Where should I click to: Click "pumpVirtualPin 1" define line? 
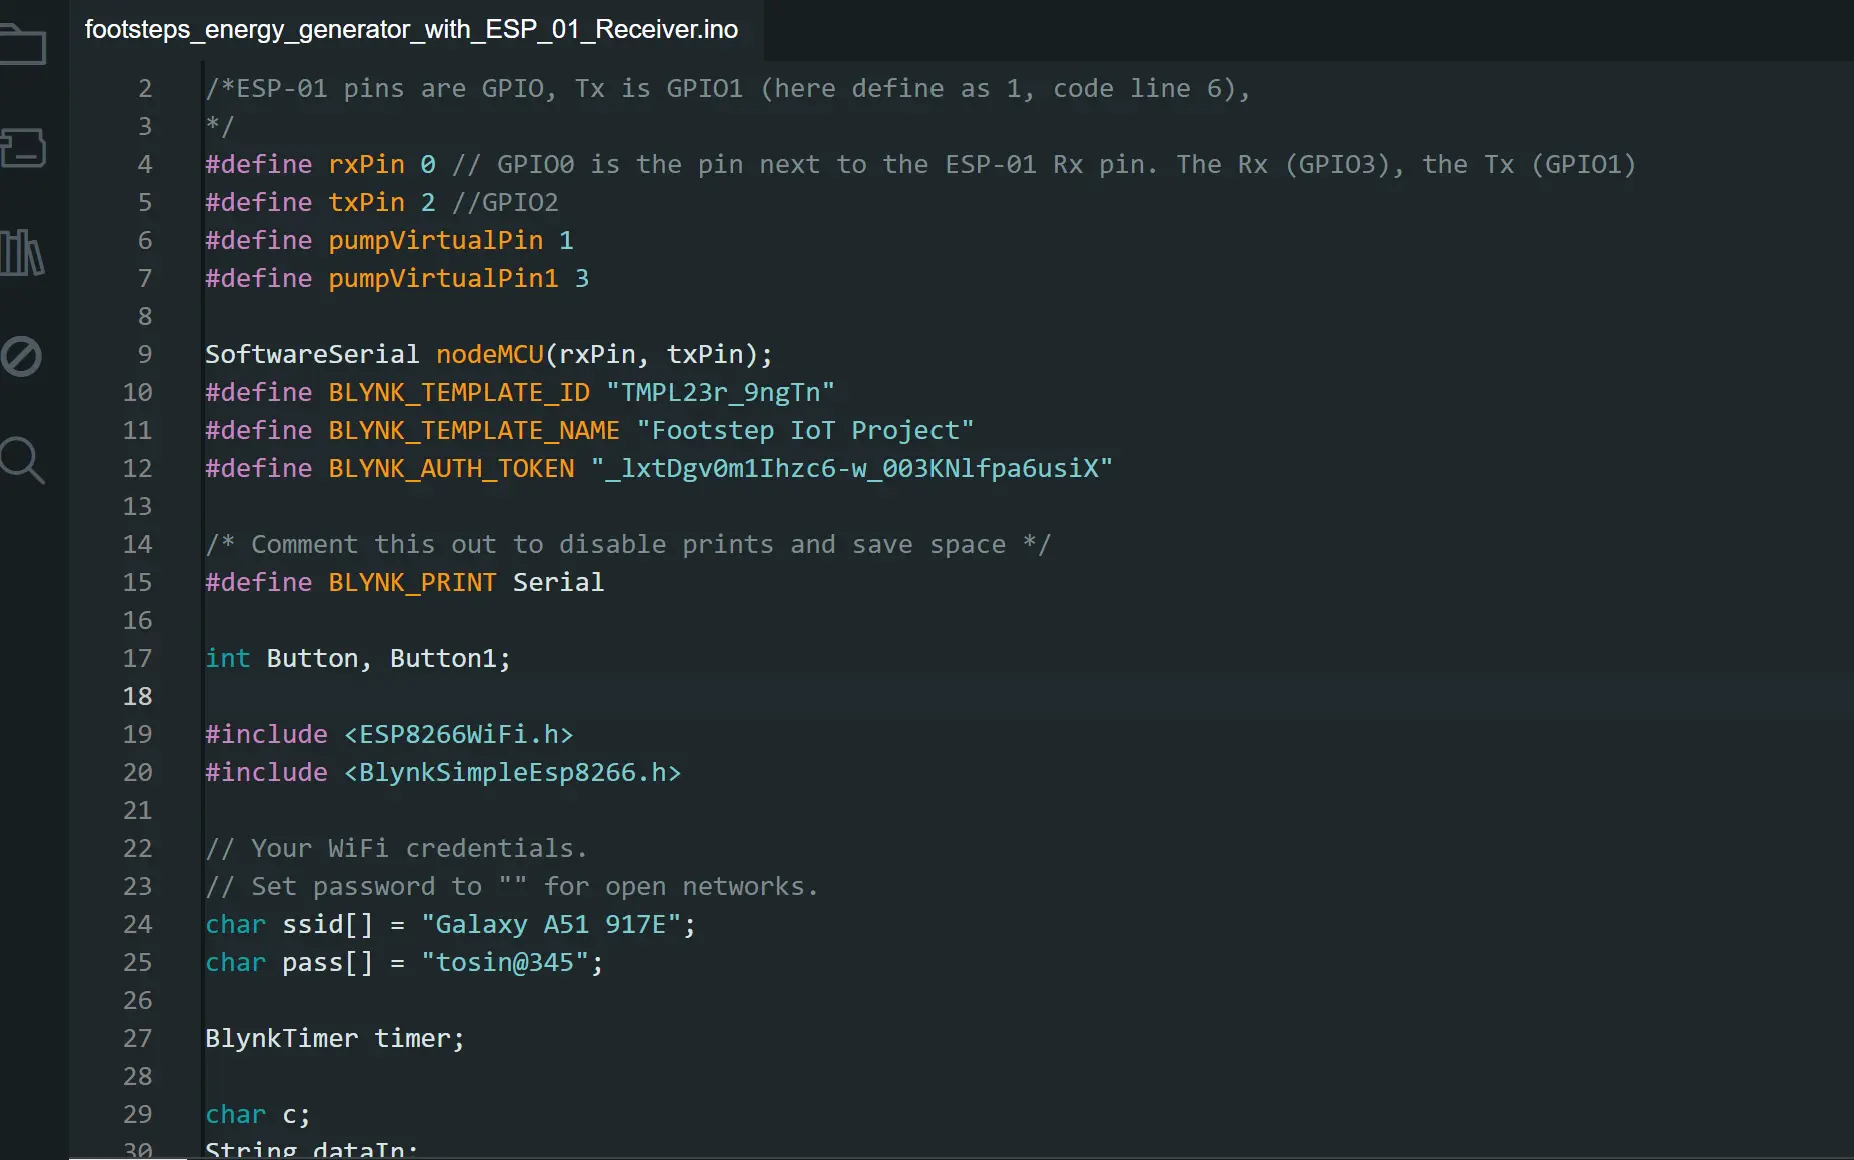(x=389, y=240)
